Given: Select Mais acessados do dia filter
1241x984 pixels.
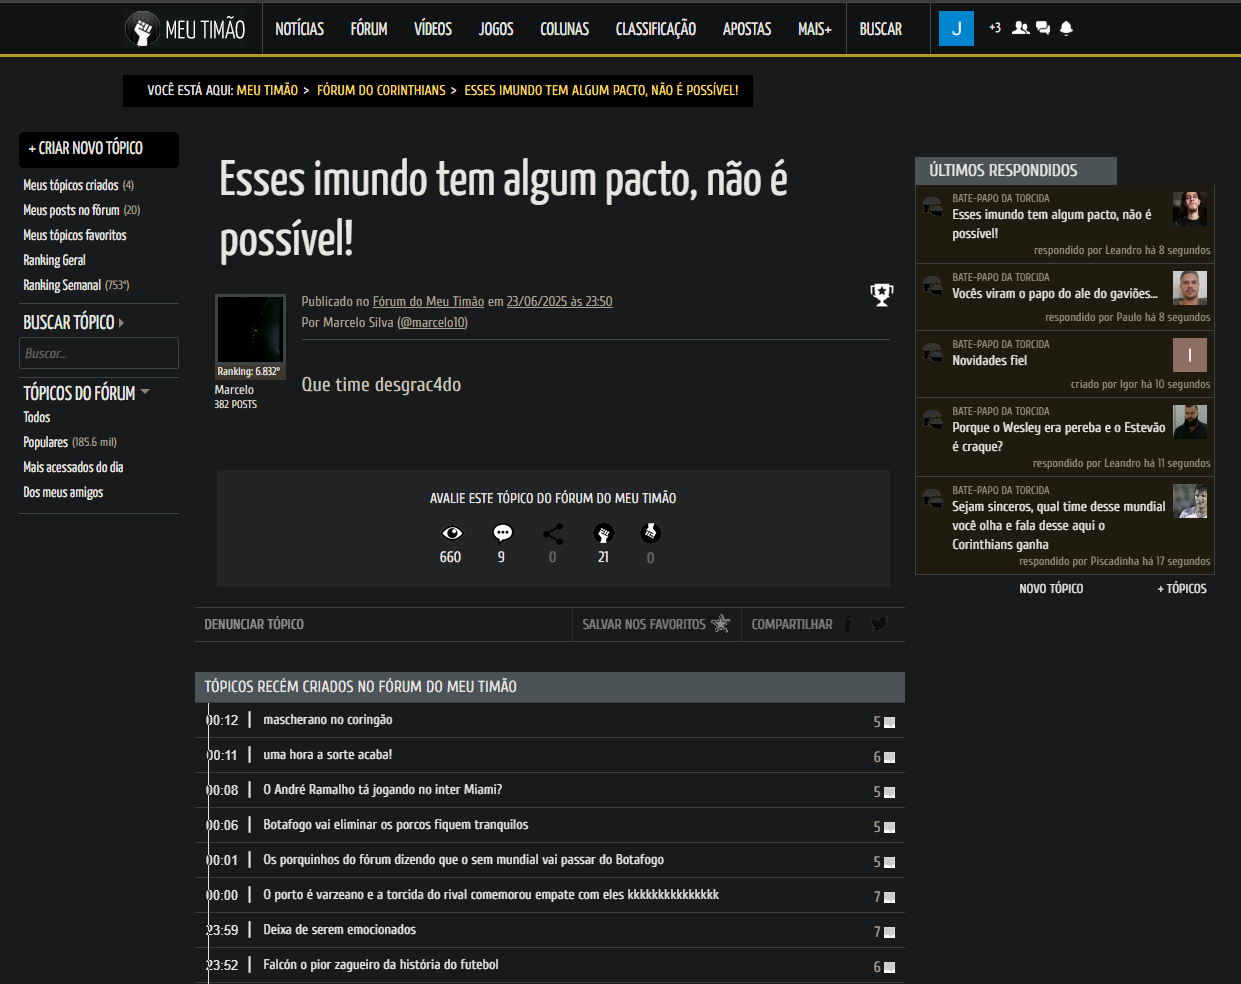Looking at the screenshot, I should (x=73, y=467).
